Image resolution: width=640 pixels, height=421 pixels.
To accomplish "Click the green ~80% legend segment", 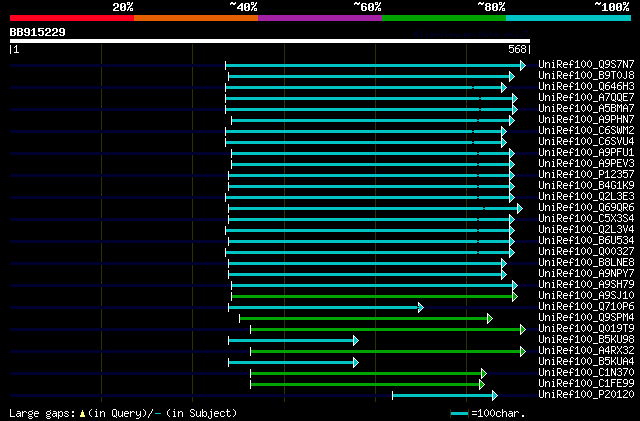I will [x=444, y=18].
